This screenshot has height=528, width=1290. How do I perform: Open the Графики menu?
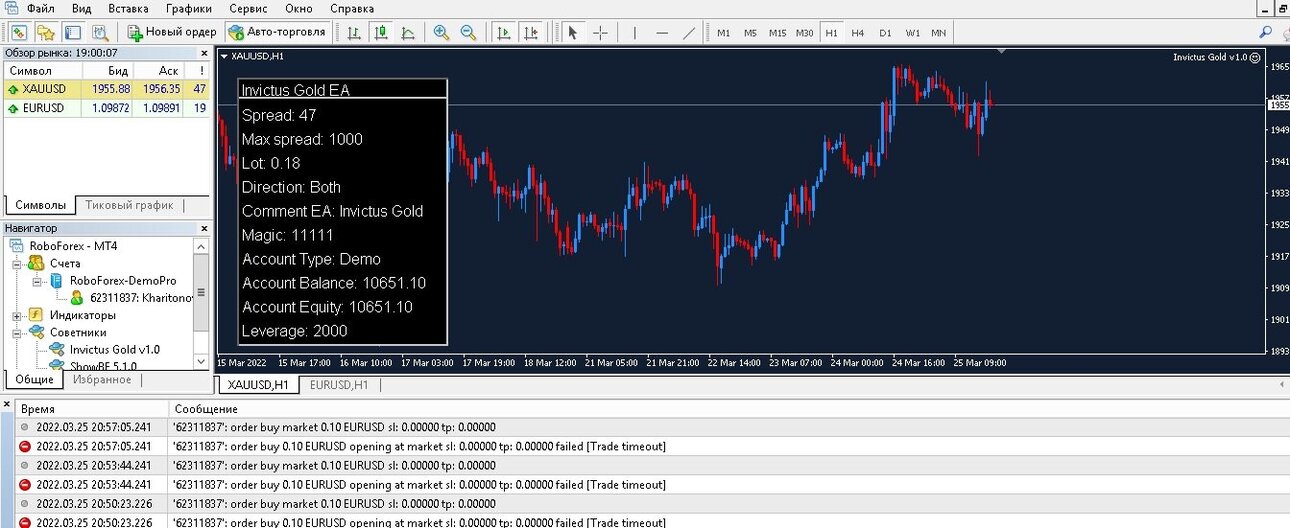click(189, 8)
